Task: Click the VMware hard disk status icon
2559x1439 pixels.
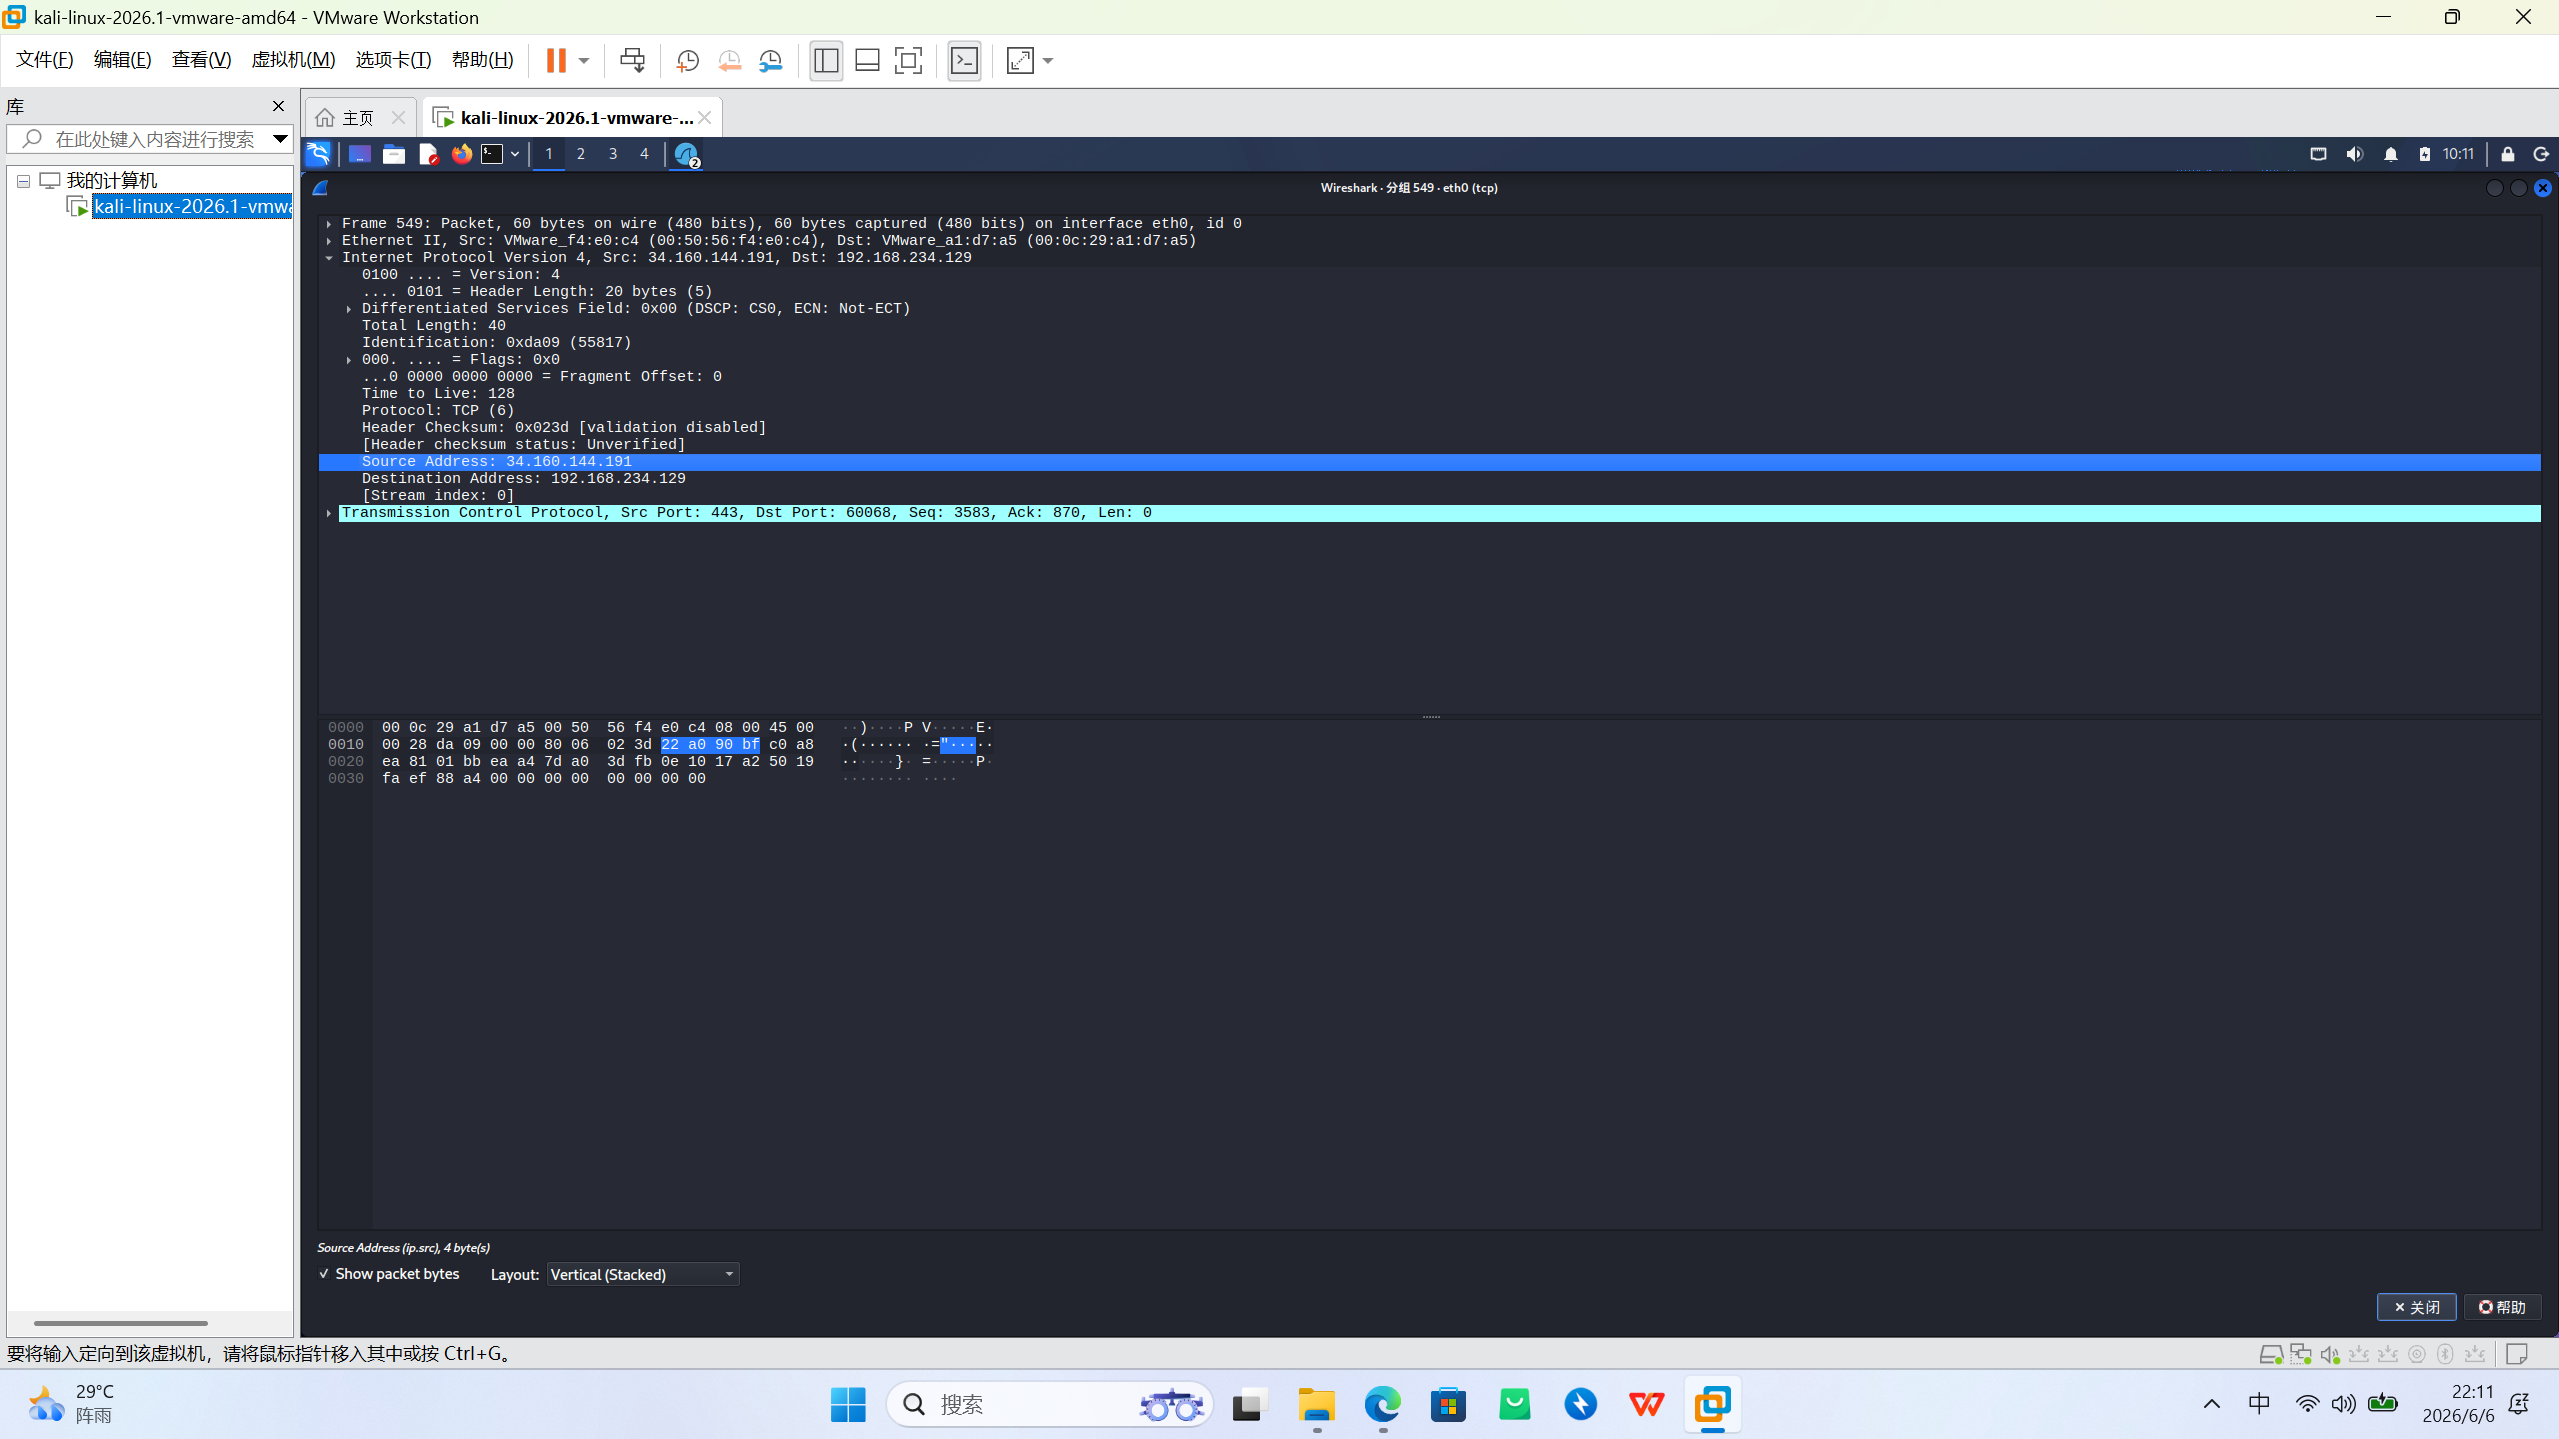Action: (2270, 1354)
